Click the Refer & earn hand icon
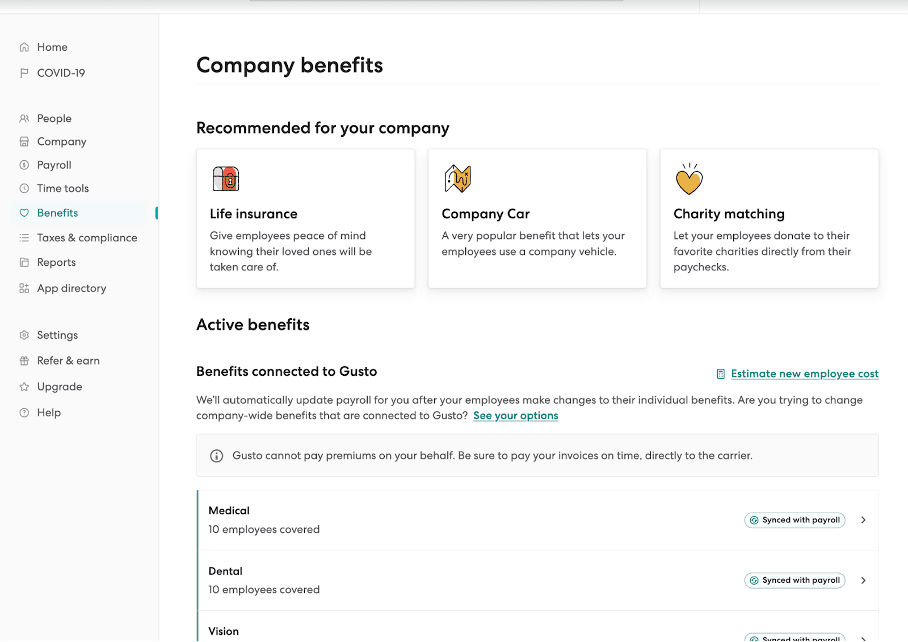 pyautogui.click(x=23, y=360)
